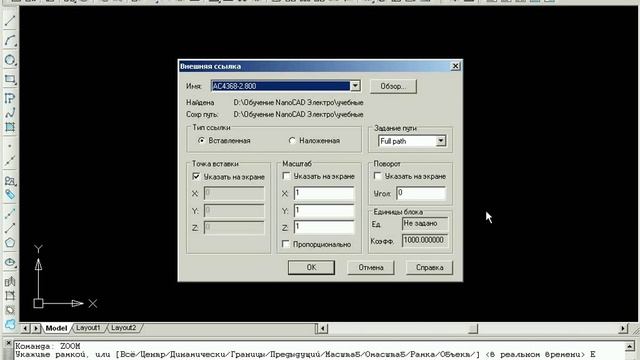Click the next layout tab arrow
Image resolution: width=640 pixels, height=360 pixels.
(36, 328)
